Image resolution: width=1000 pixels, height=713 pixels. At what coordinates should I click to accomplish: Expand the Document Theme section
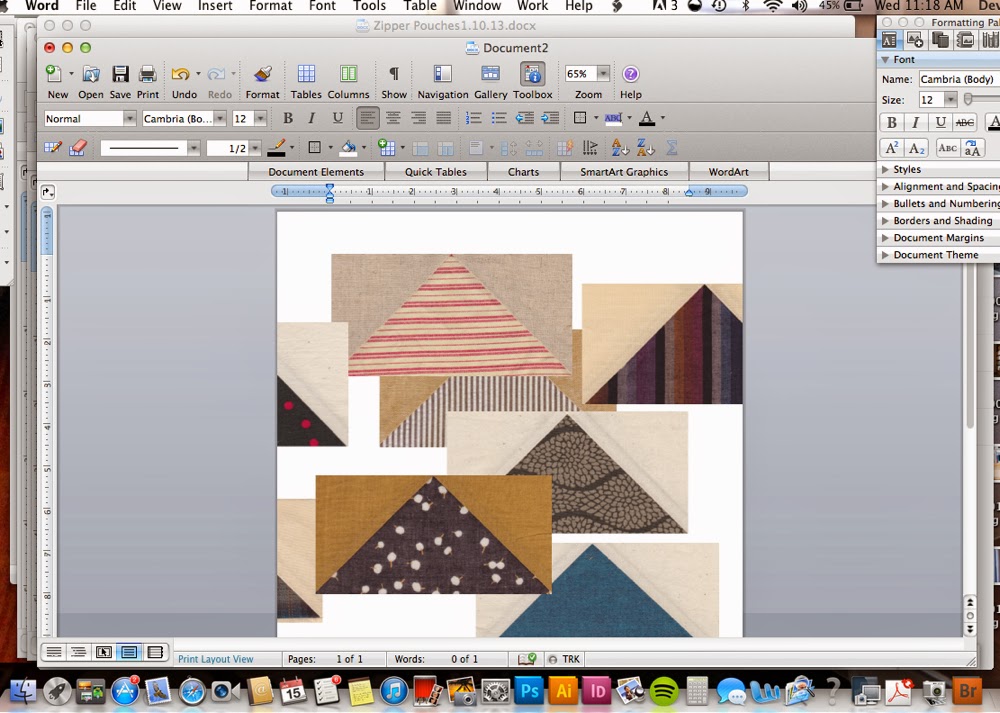coord(938,254)
